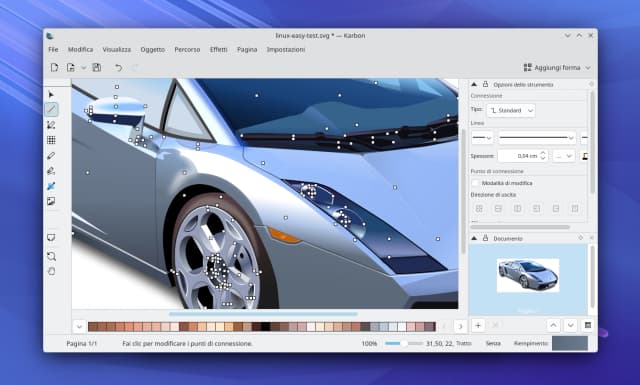Pick the first brown swatch in palette

tap(93, 327)
